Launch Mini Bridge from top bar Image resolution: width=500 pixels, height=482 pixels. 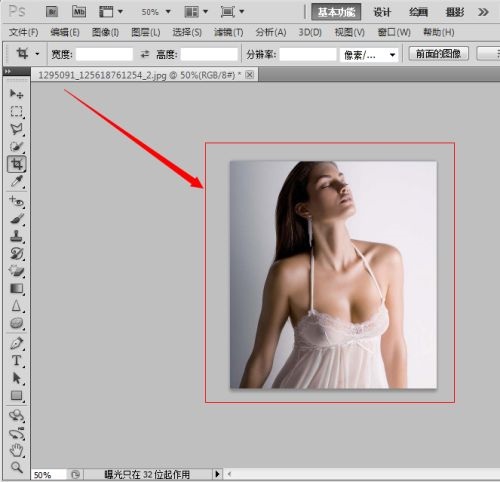pyautogui.click(x=79, y=12)
